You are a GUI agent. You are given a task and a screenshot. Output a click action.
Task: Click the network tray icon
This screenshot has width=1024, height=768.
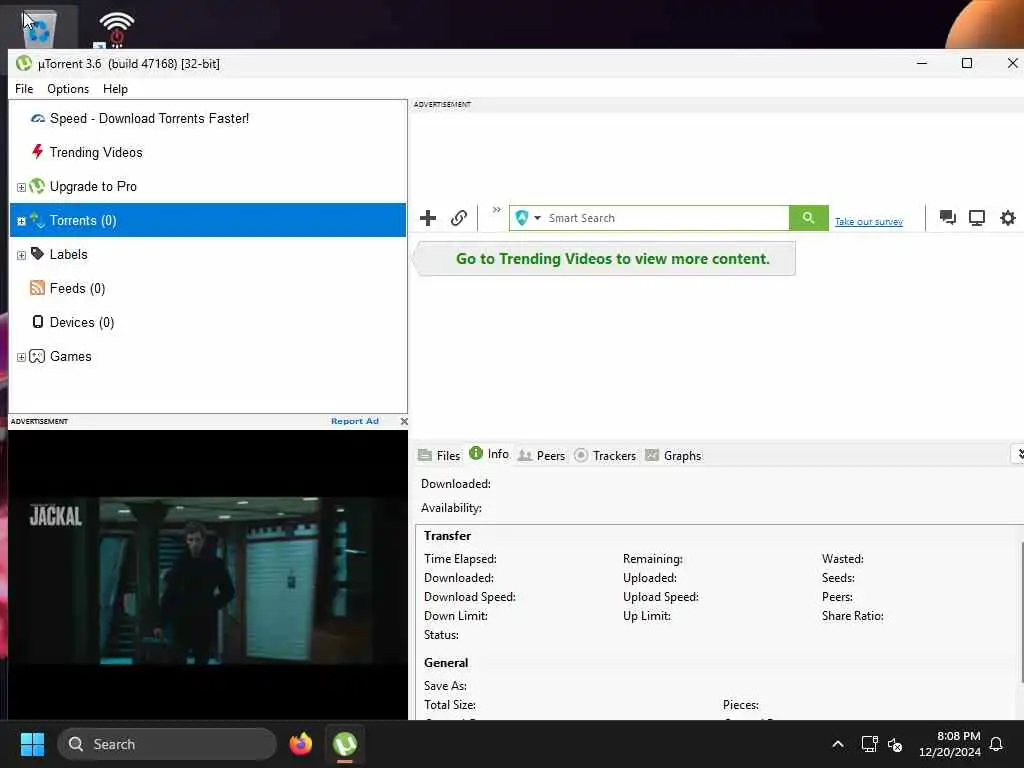coord(869,744)
